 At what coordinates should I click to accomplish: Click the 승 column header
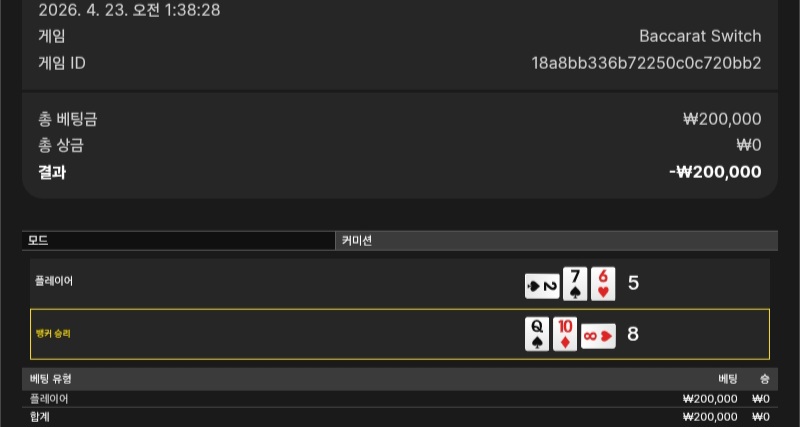(765, 379)
